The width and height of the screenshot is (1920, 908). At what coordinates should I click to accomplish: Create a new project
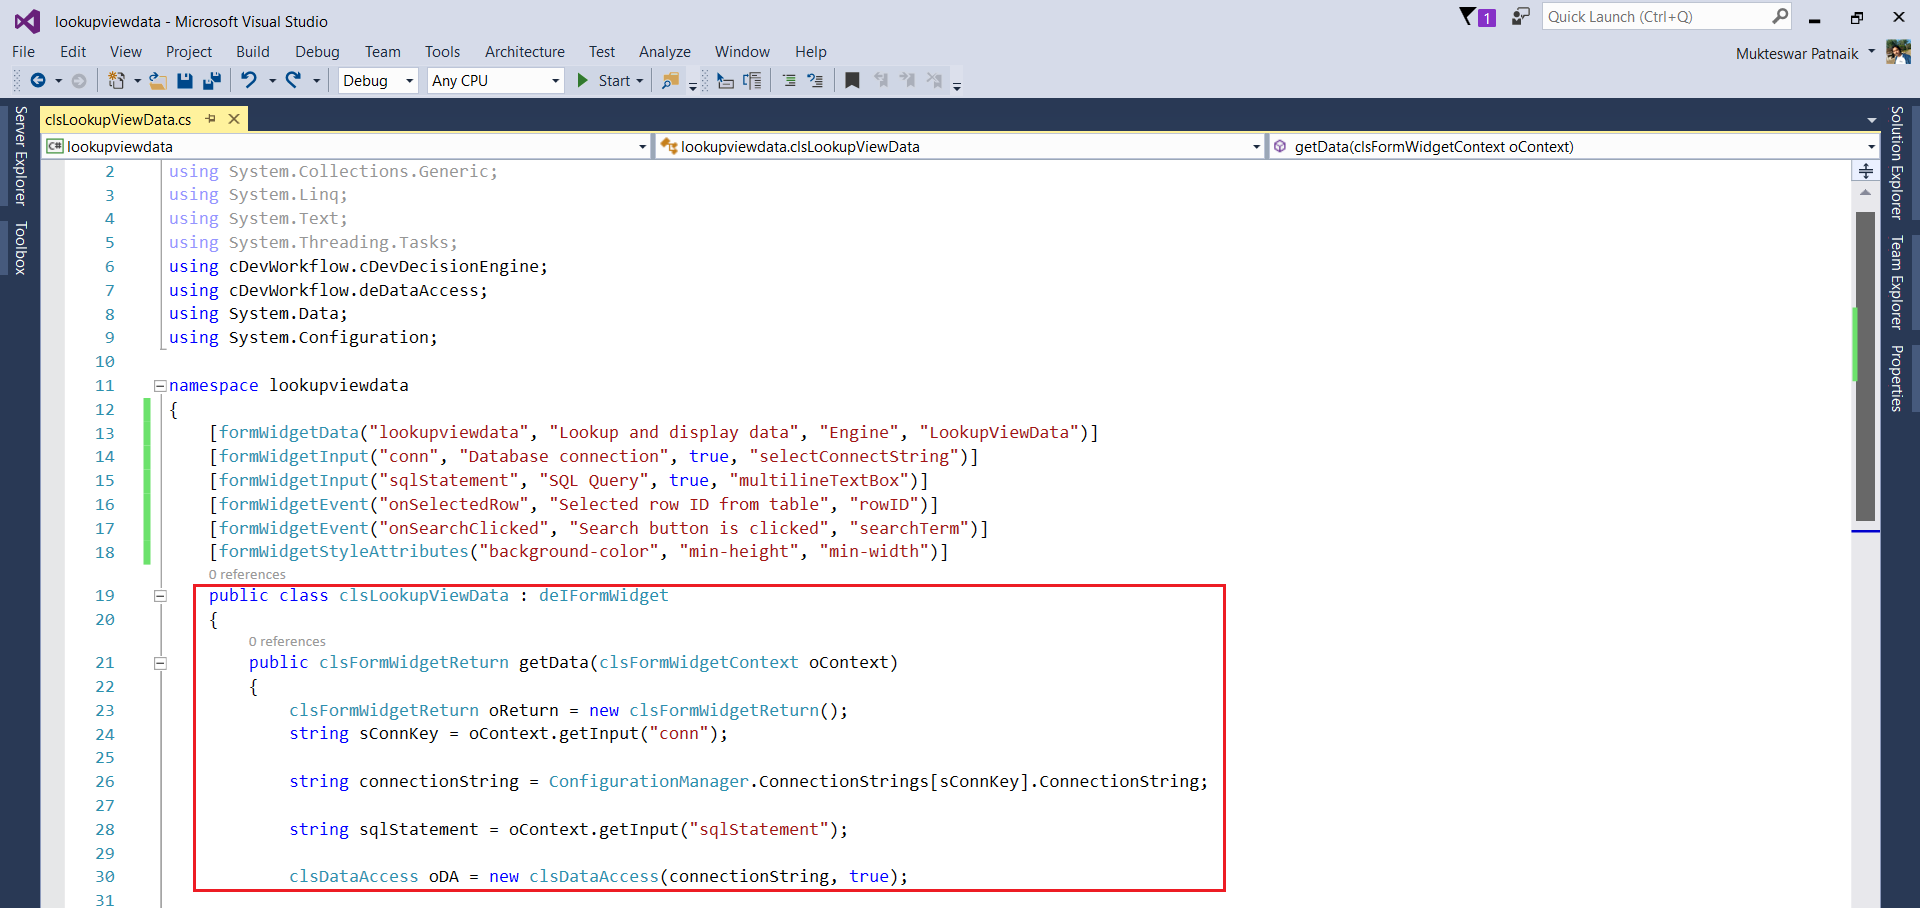[117, 80]
